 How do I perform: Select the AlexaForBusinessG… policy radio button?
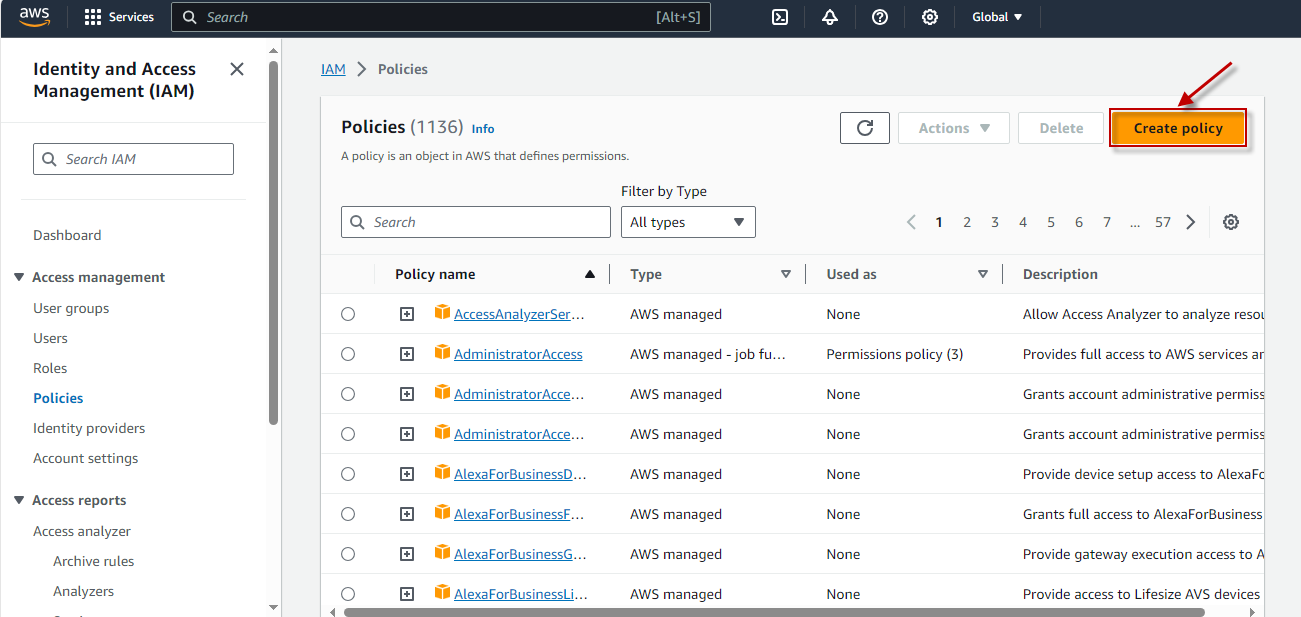348,554
